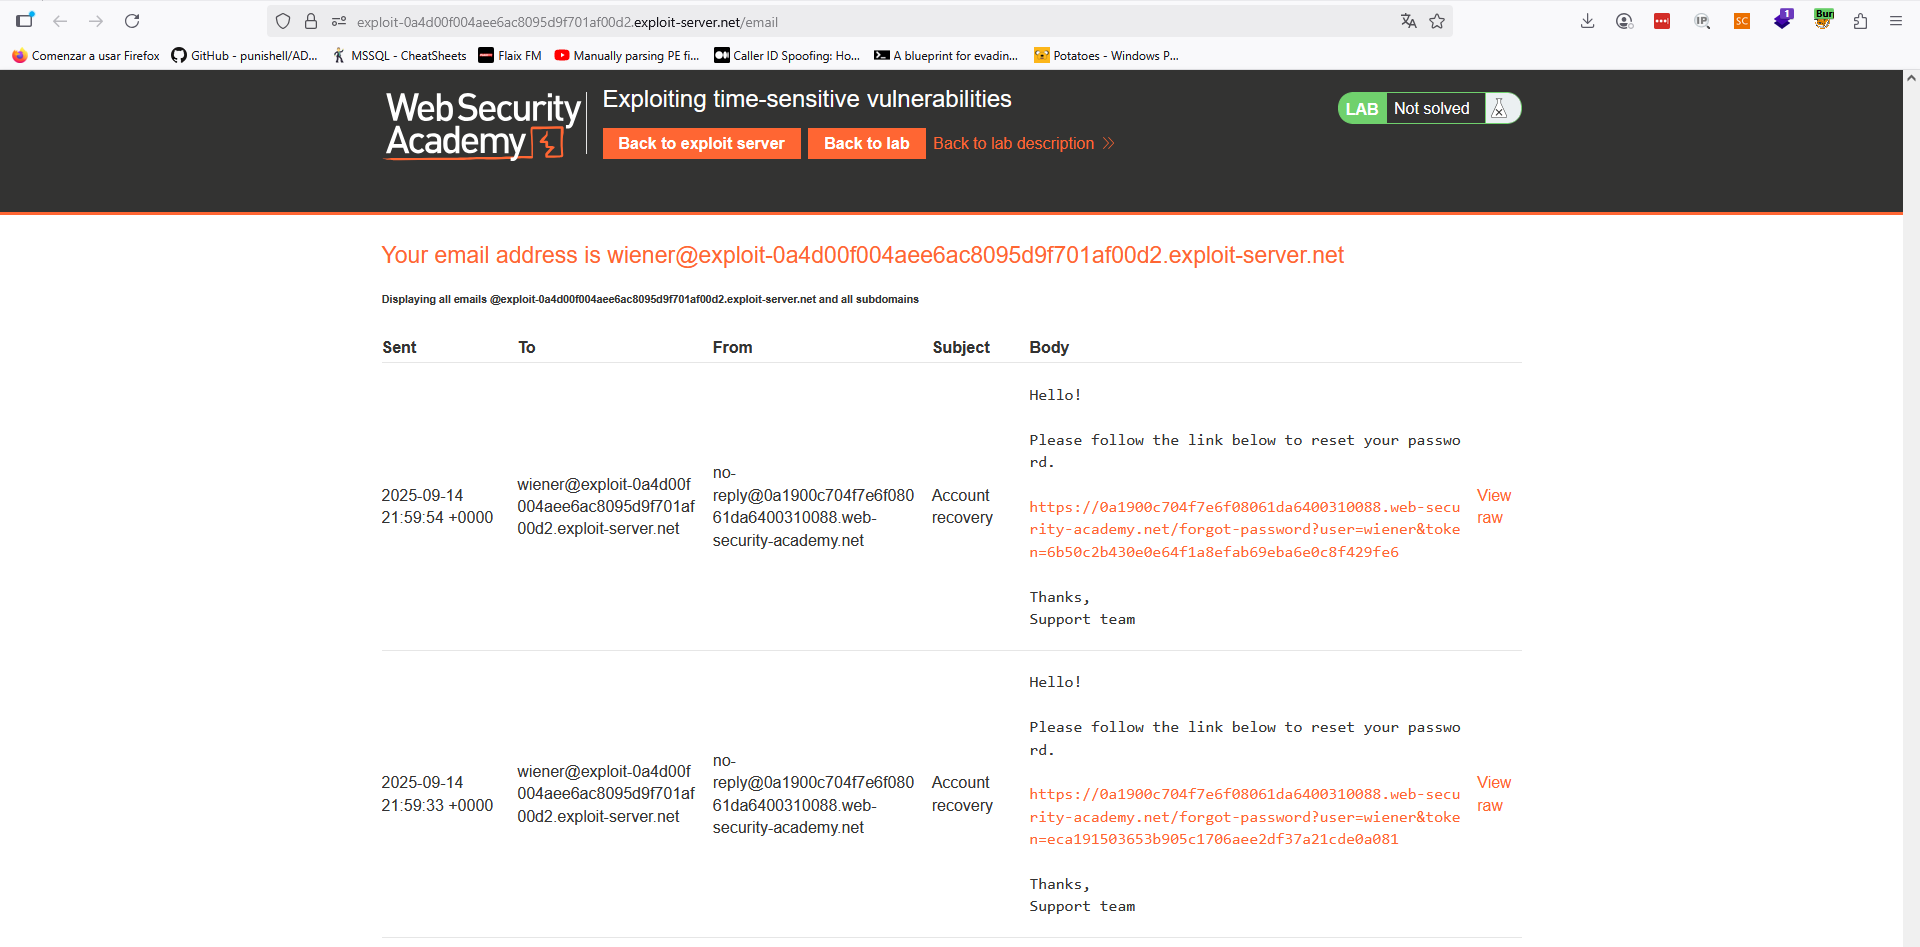Open the Extensions puzzle-piece menu
Screen dimensions: 1920x947
coord(1860,21)
